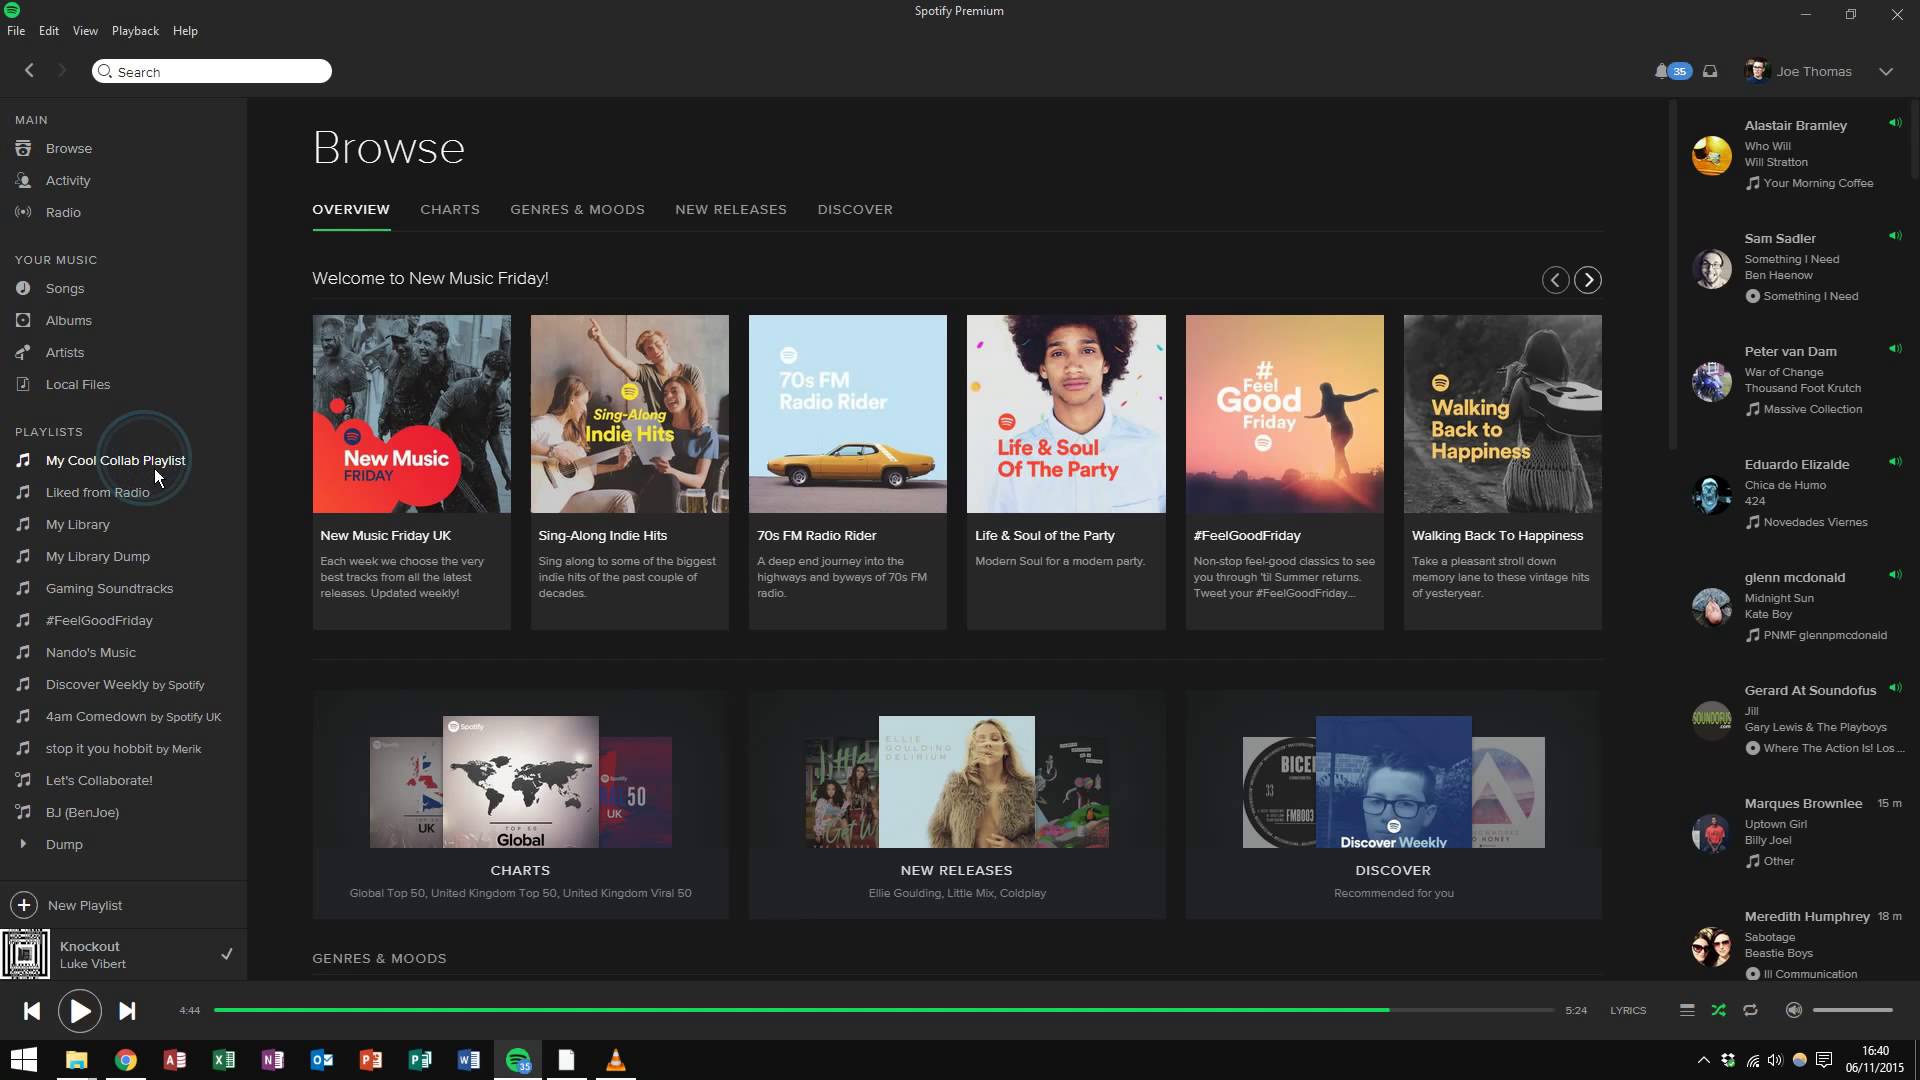Switch to the Charts tab
1920x1080 pixels.
point(450,209)
